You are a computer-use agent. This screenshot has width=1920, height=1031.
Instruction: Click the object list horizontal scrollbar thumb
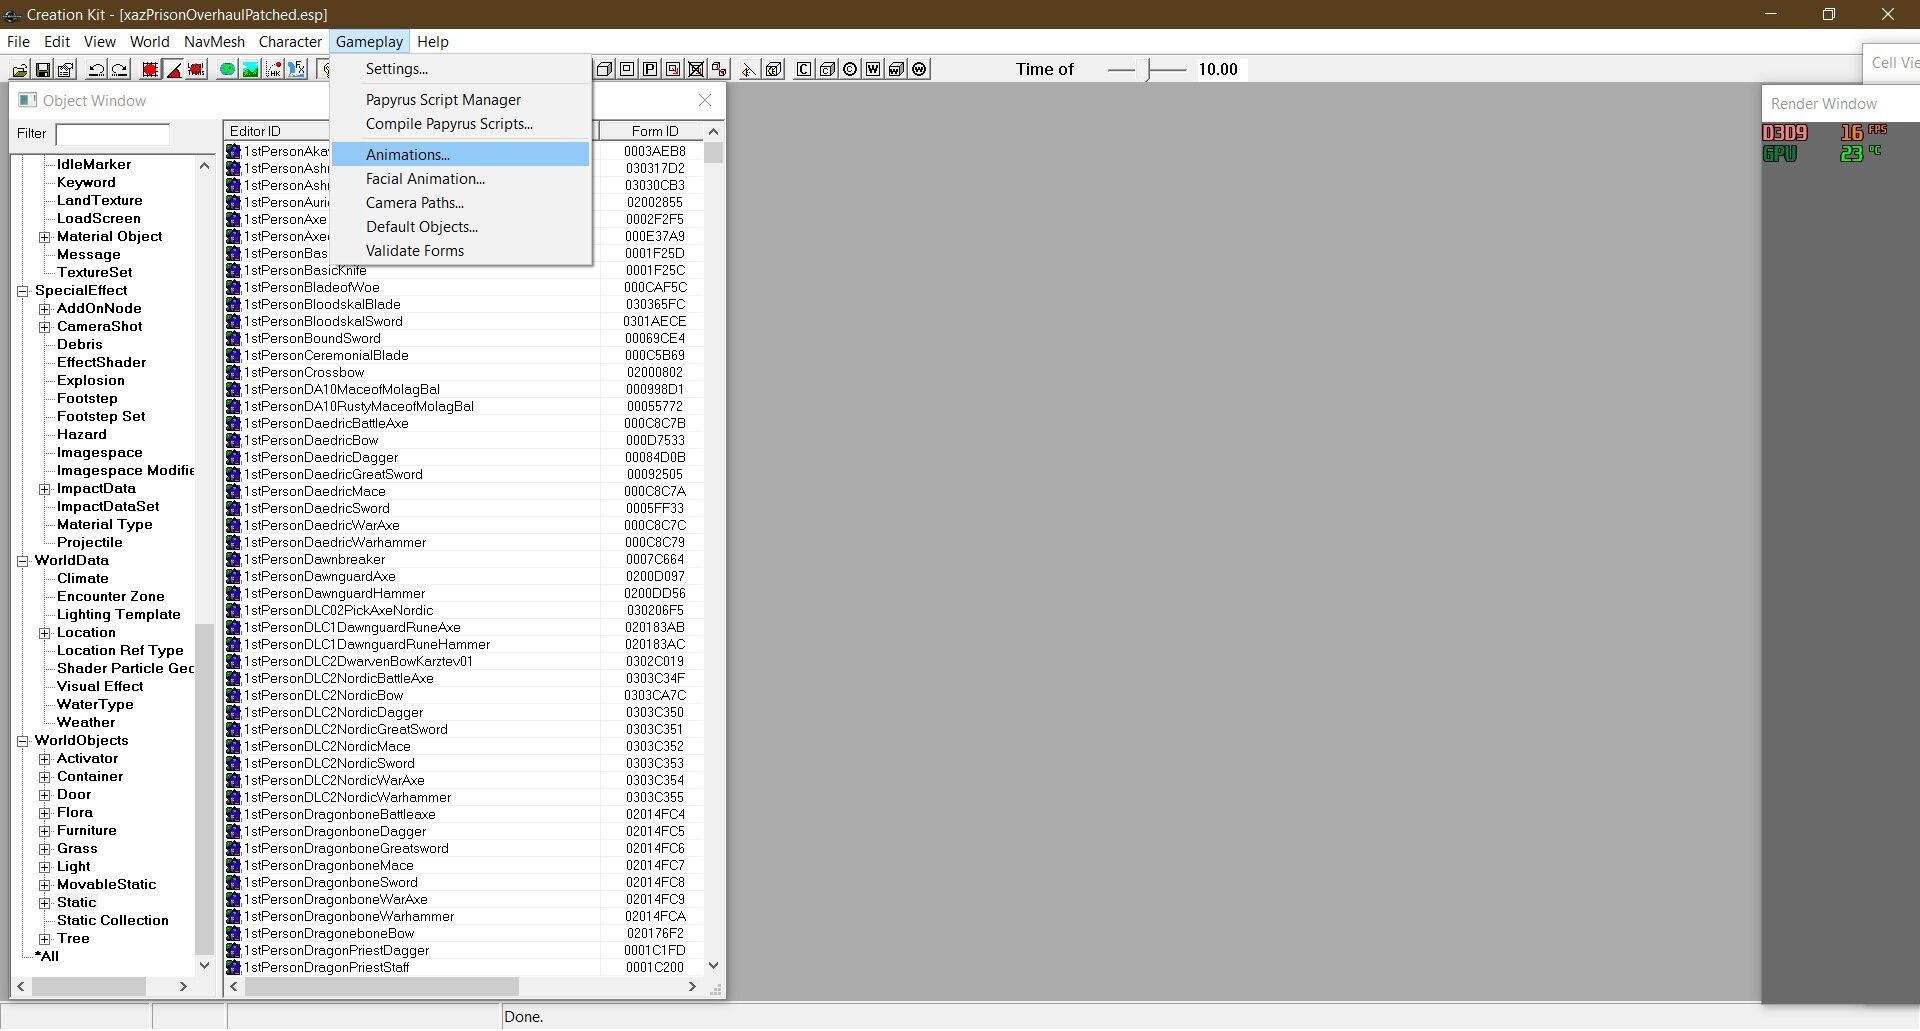pyautogui.click(x=382, y=987)
